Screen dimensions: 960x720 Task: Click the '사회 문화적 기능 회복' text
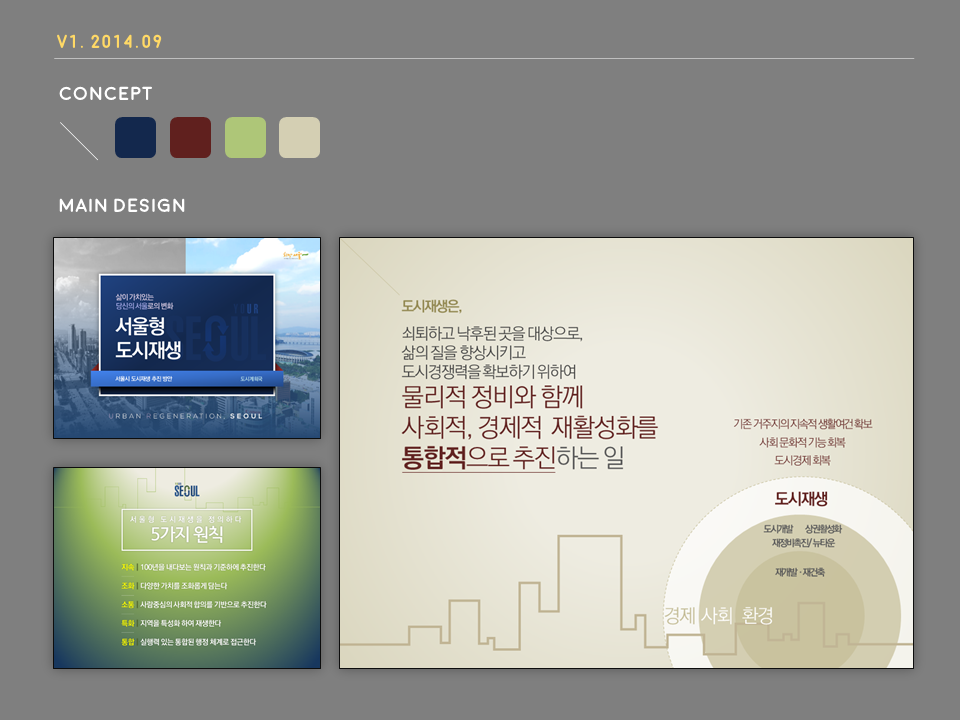point(802,442)
